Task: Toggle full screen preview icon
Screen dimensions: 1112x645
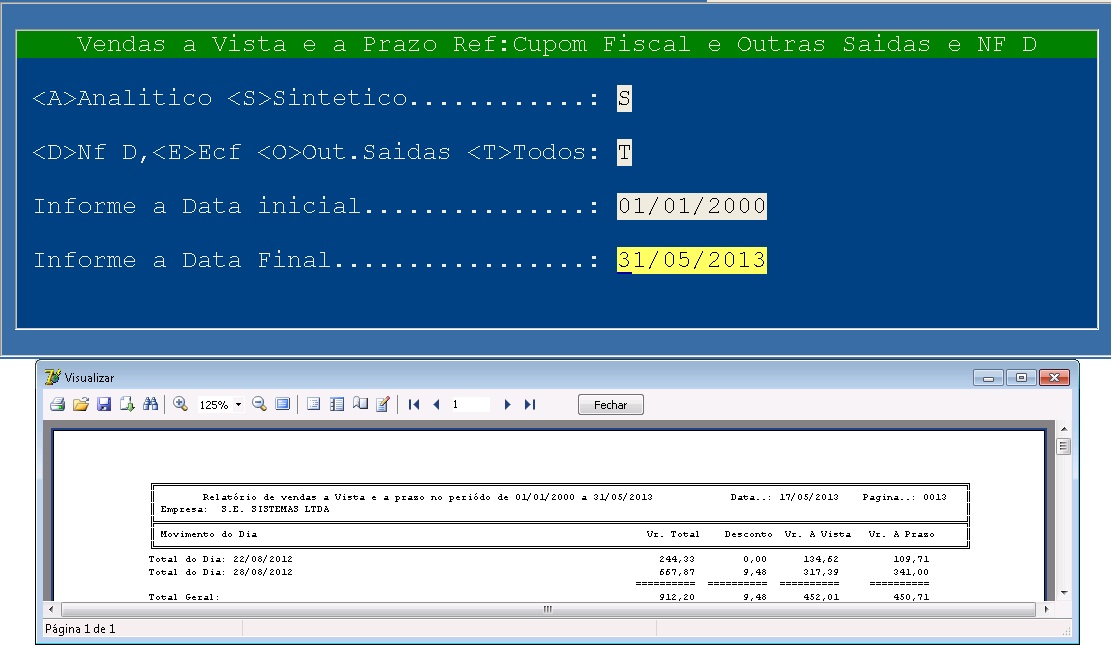Action: click(x=283, y=404)
